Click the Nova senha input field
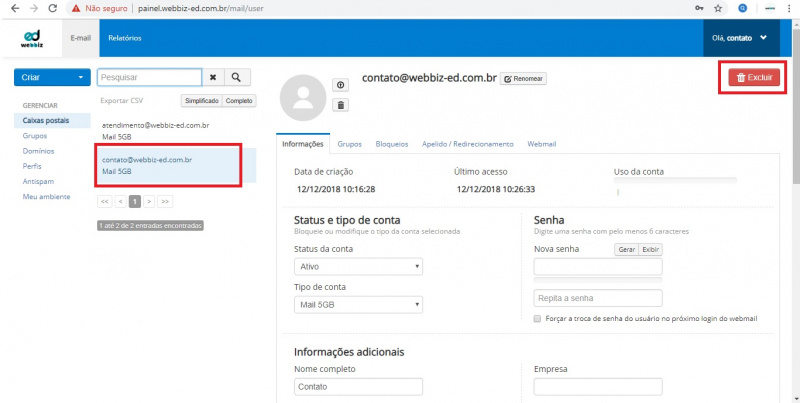This screenshot has width=800, height=403. click(x=598, y=267)
